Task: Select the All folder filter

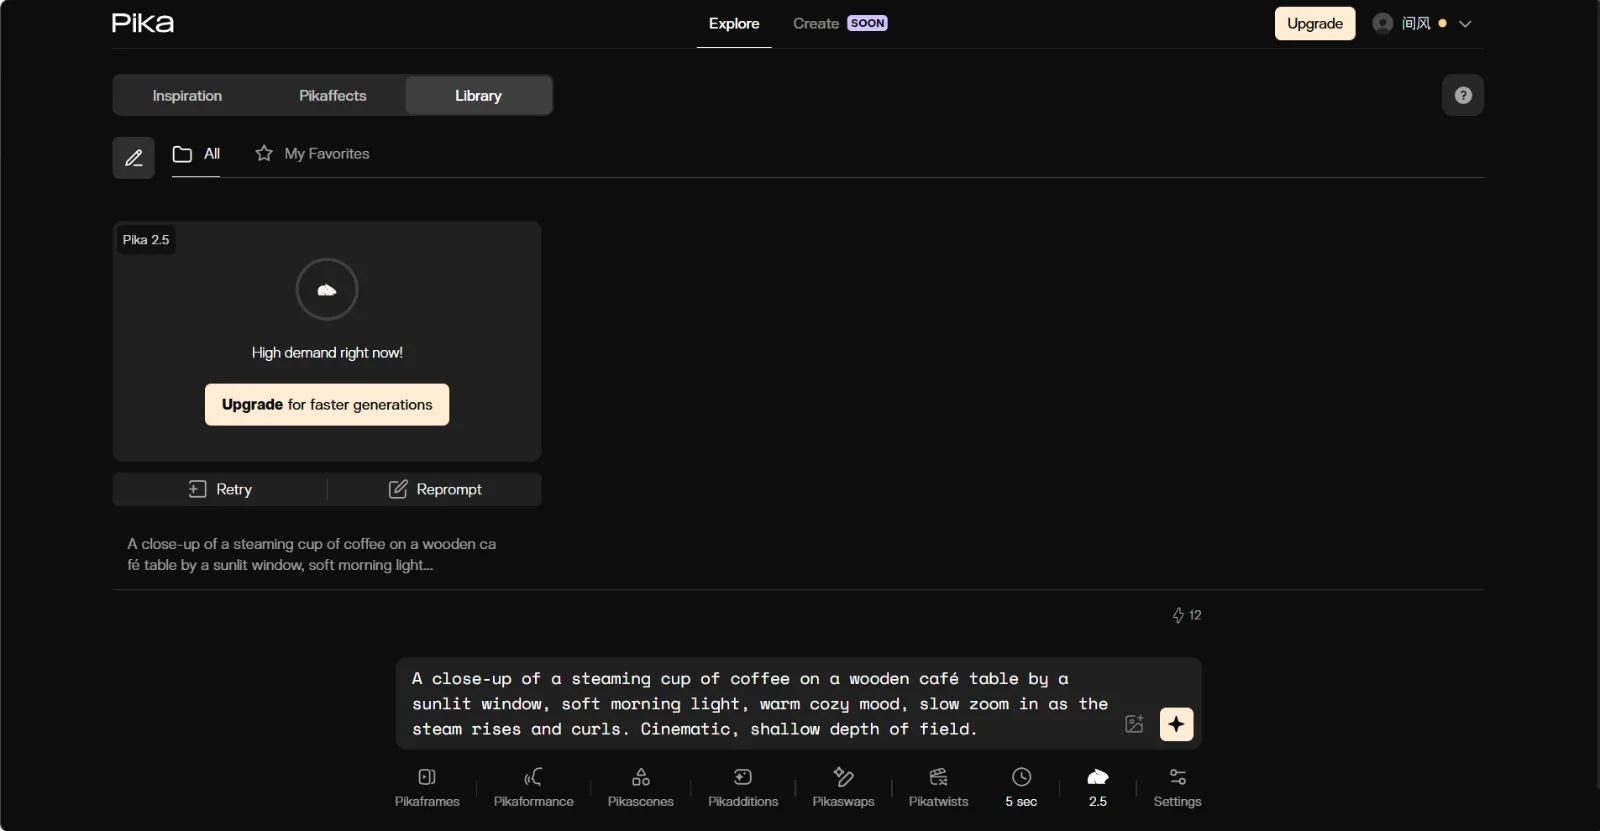Action: point(196,154)
